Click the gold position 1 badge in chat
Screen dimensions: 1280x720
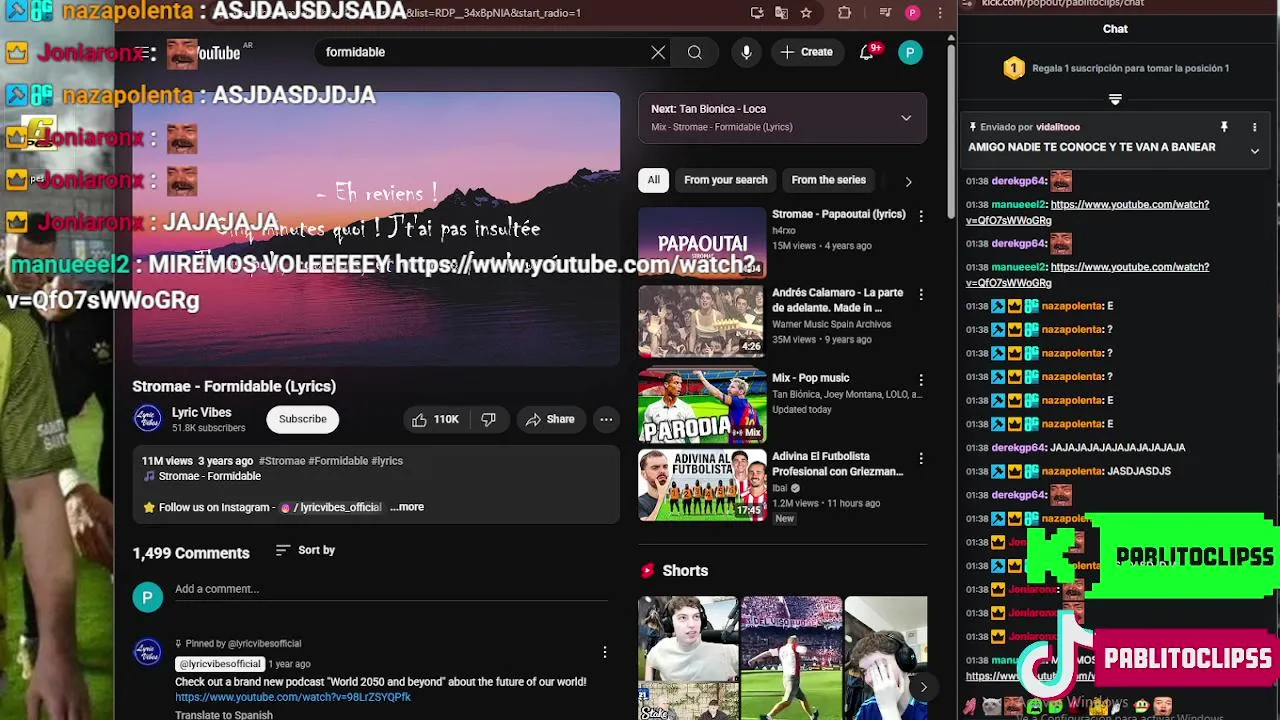[x=1014, y=68]
